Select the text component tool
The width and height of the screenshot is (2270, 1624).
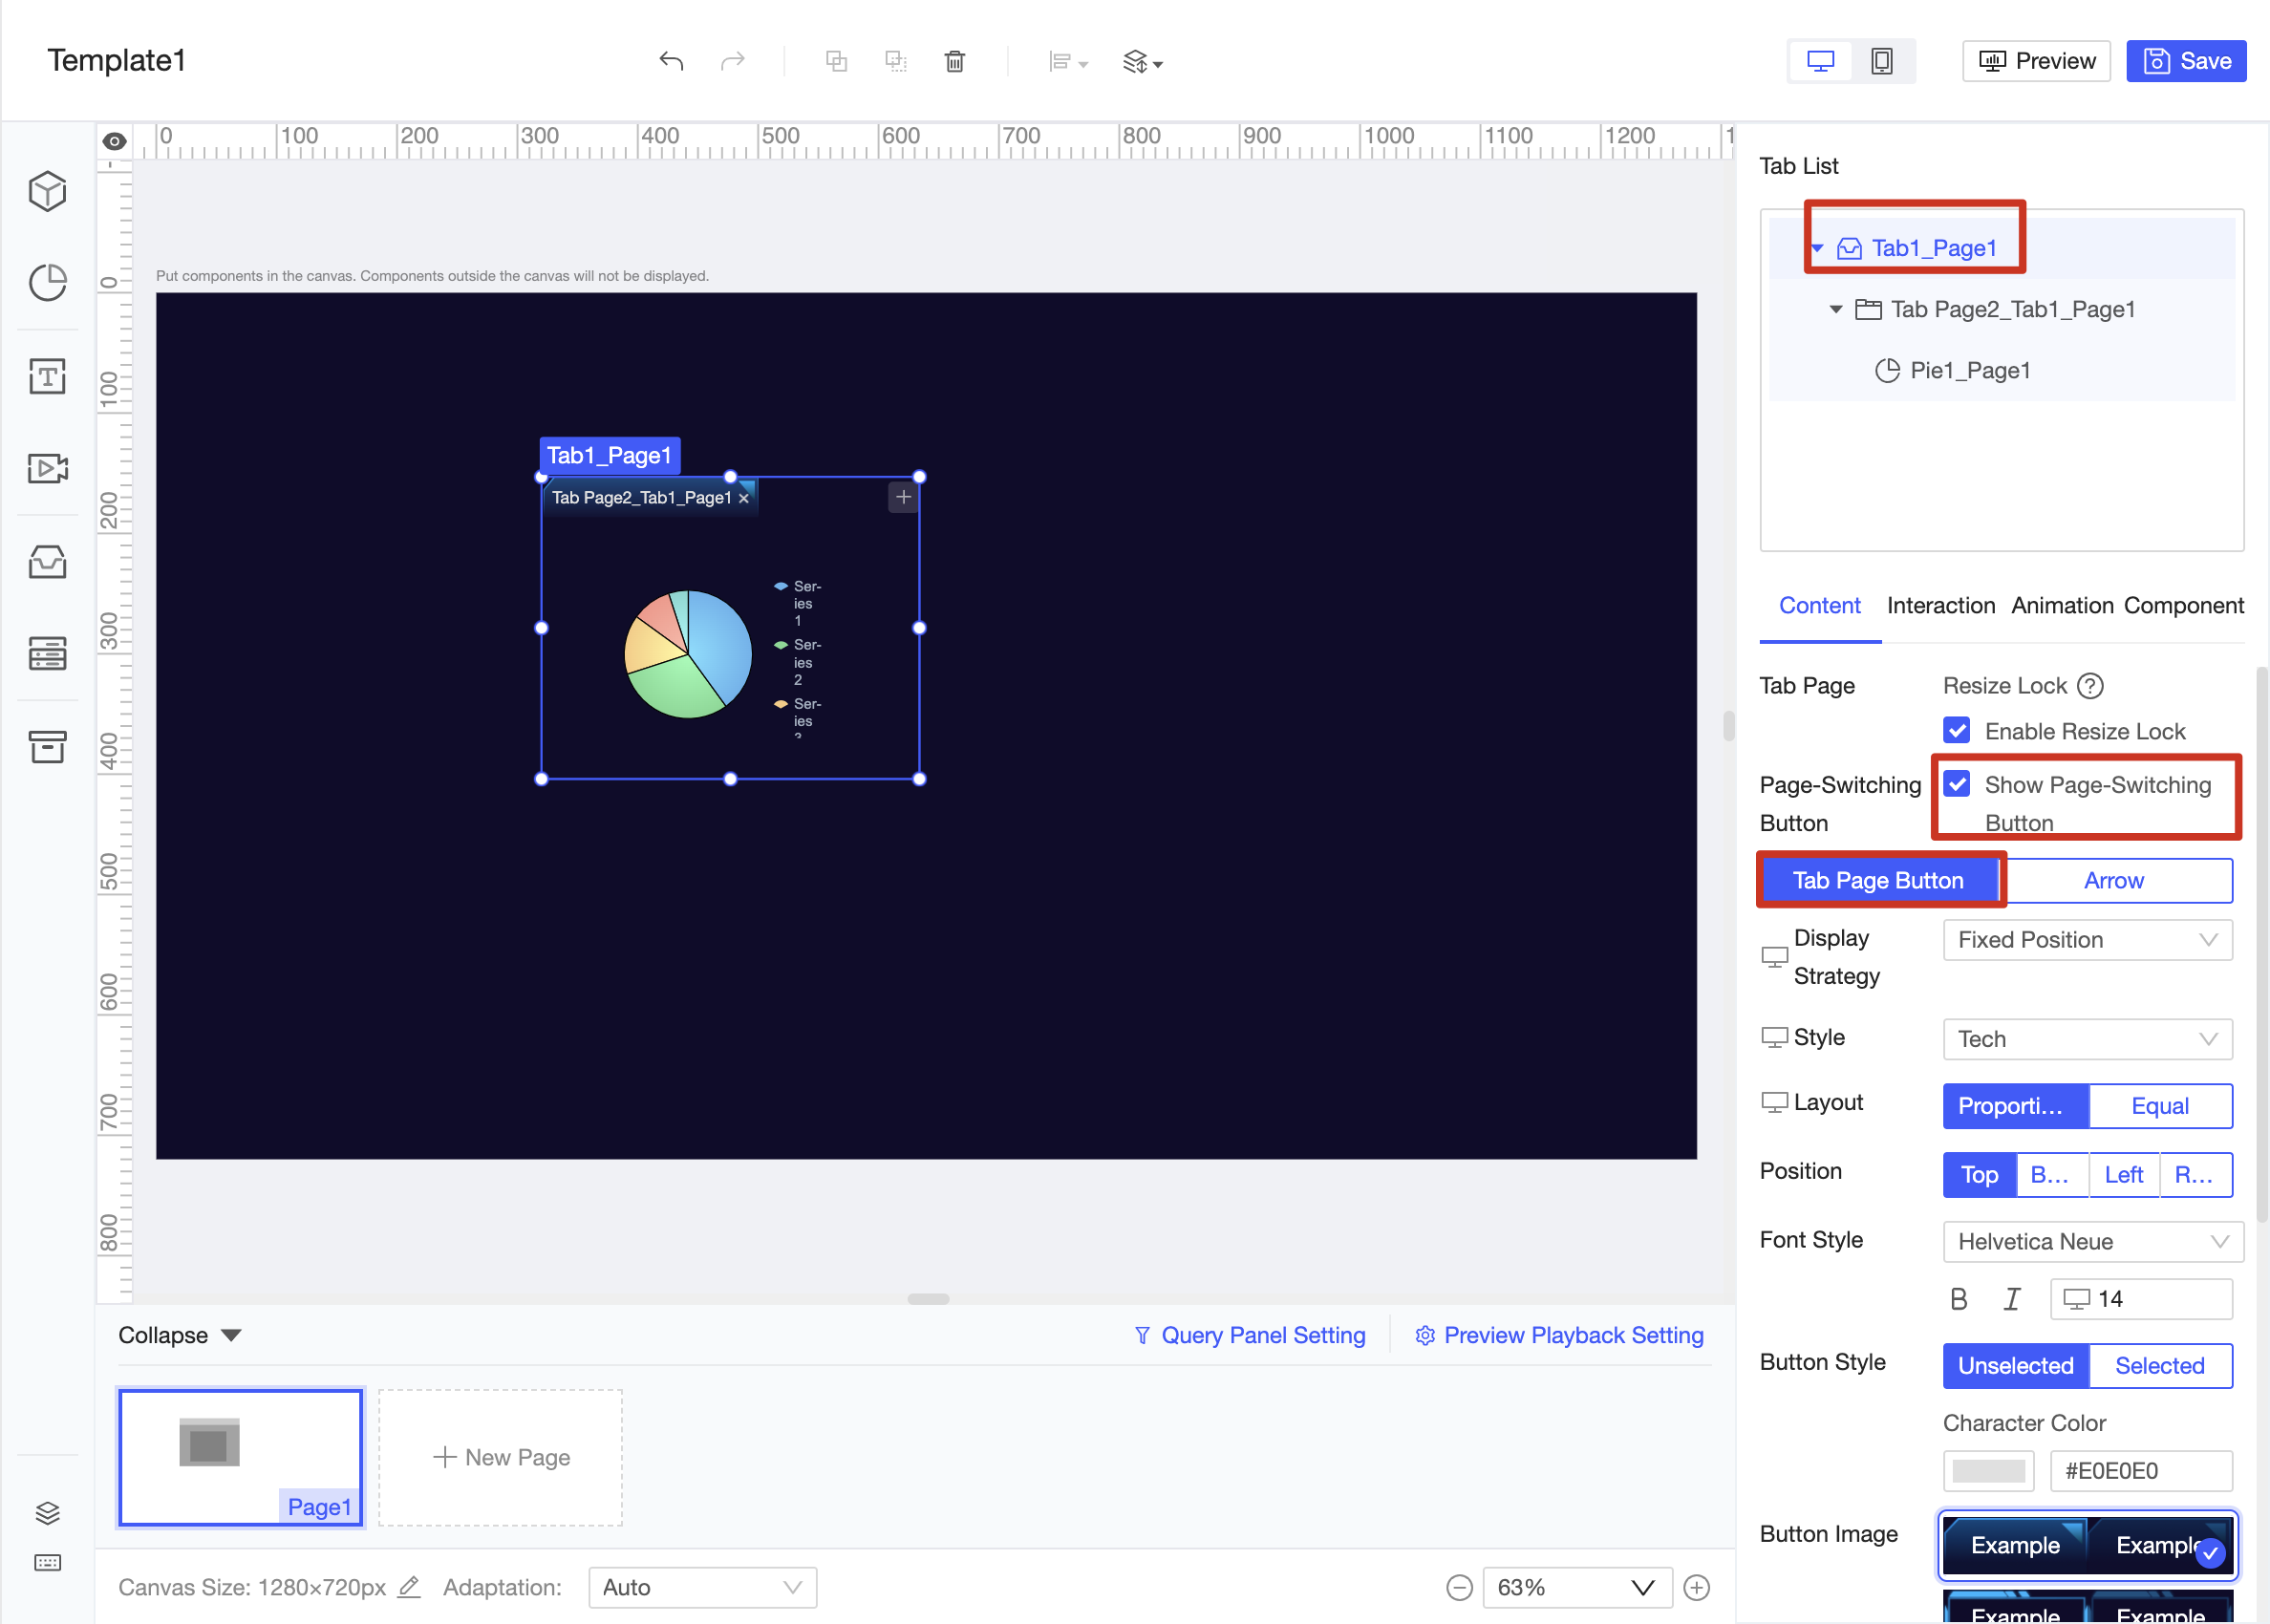tap(47, 376)
